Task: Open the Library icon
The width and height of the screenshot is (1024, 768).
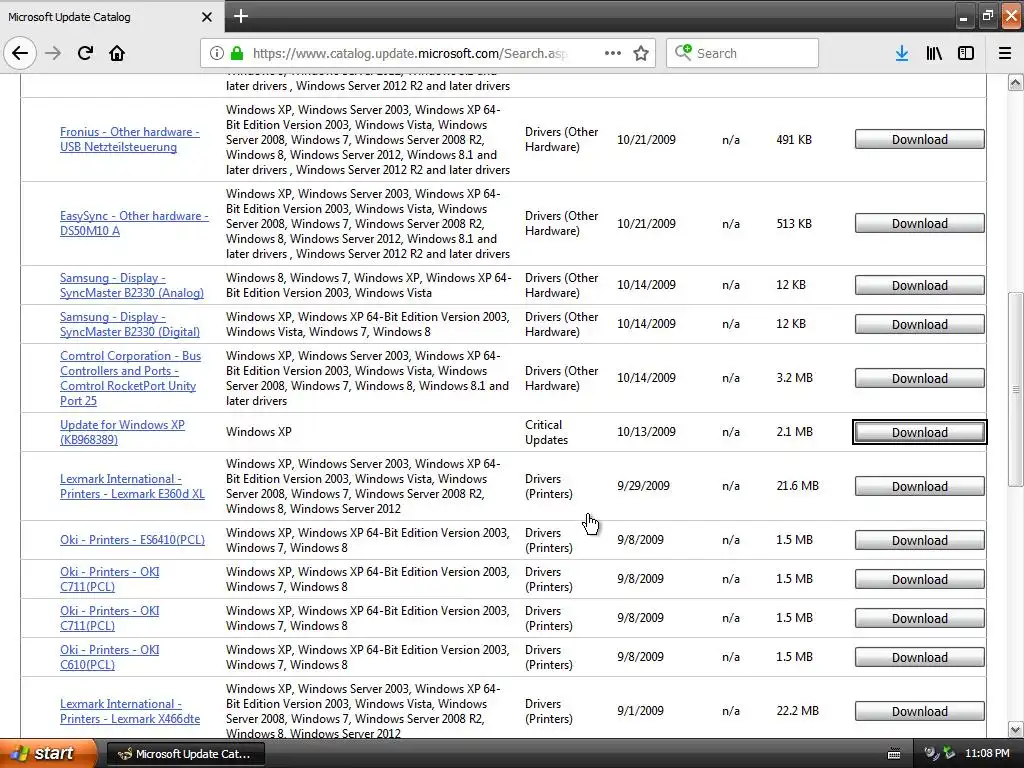Action: point(934,53)
